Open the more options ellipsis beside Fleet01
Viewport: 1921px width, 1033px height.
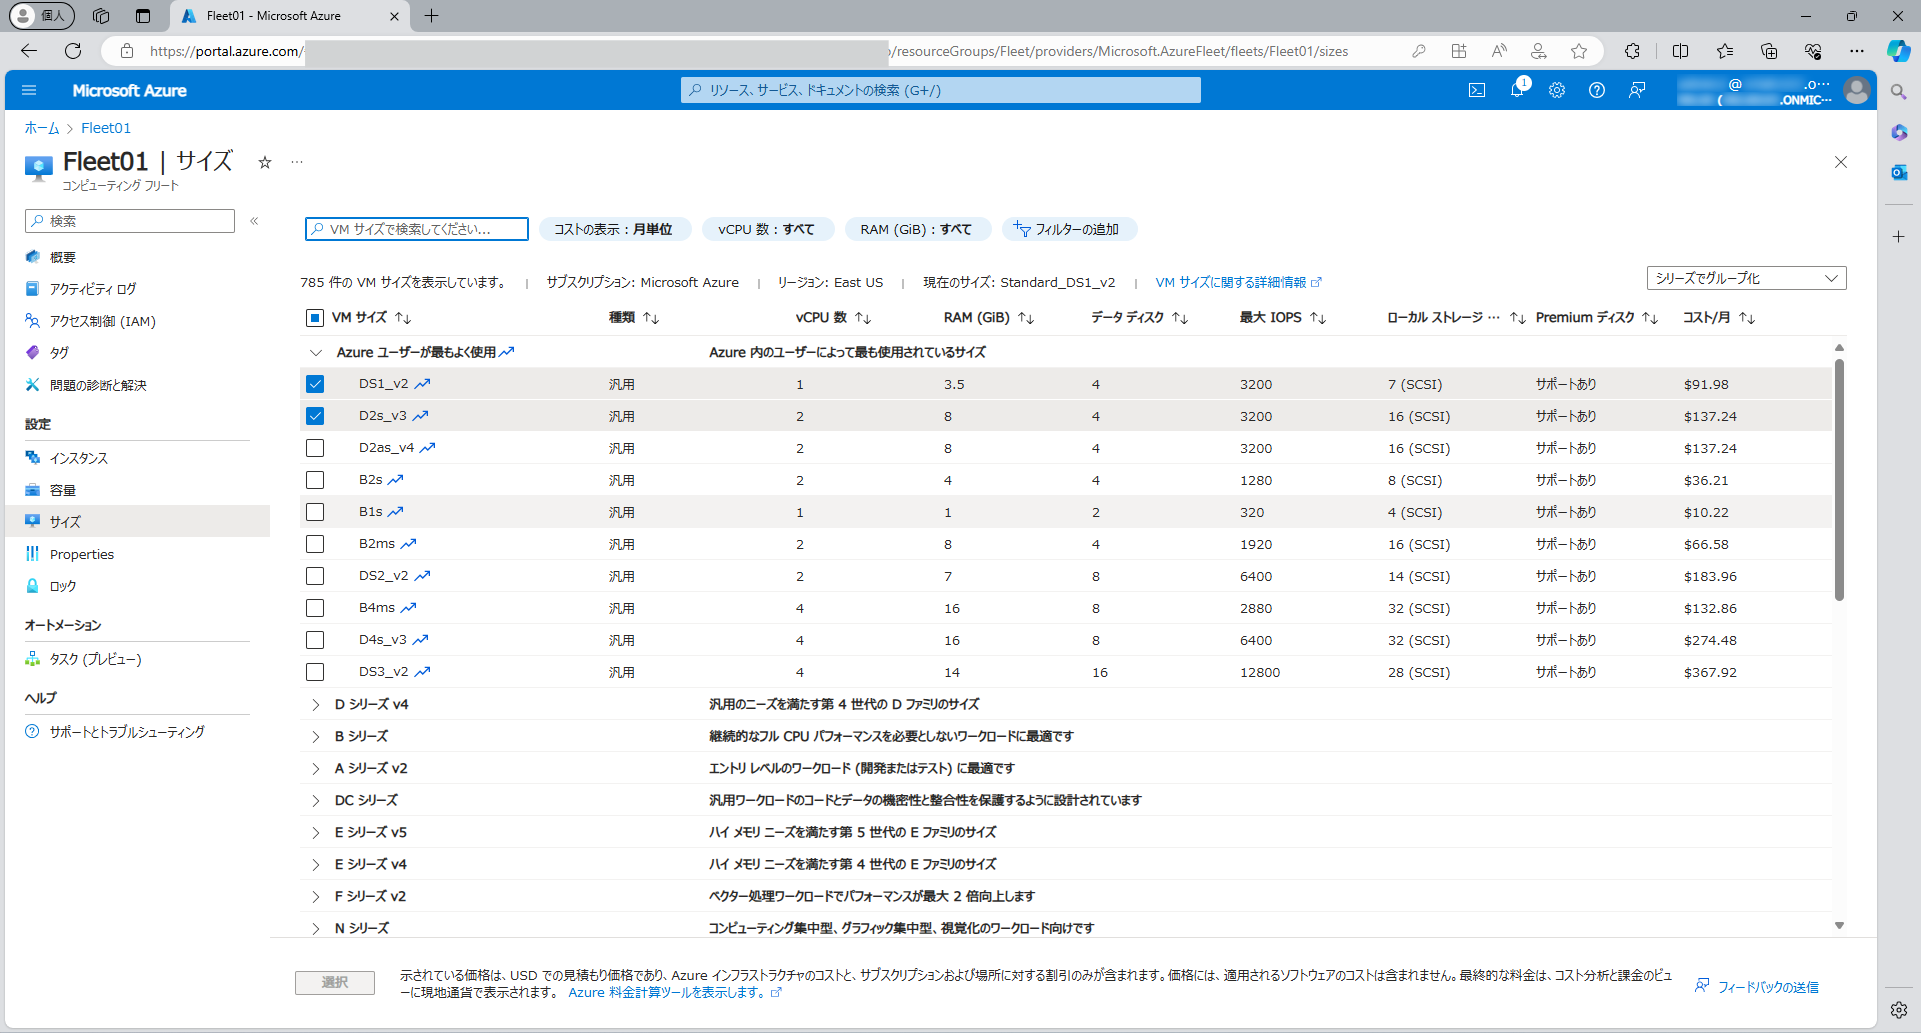pos(297,162)
